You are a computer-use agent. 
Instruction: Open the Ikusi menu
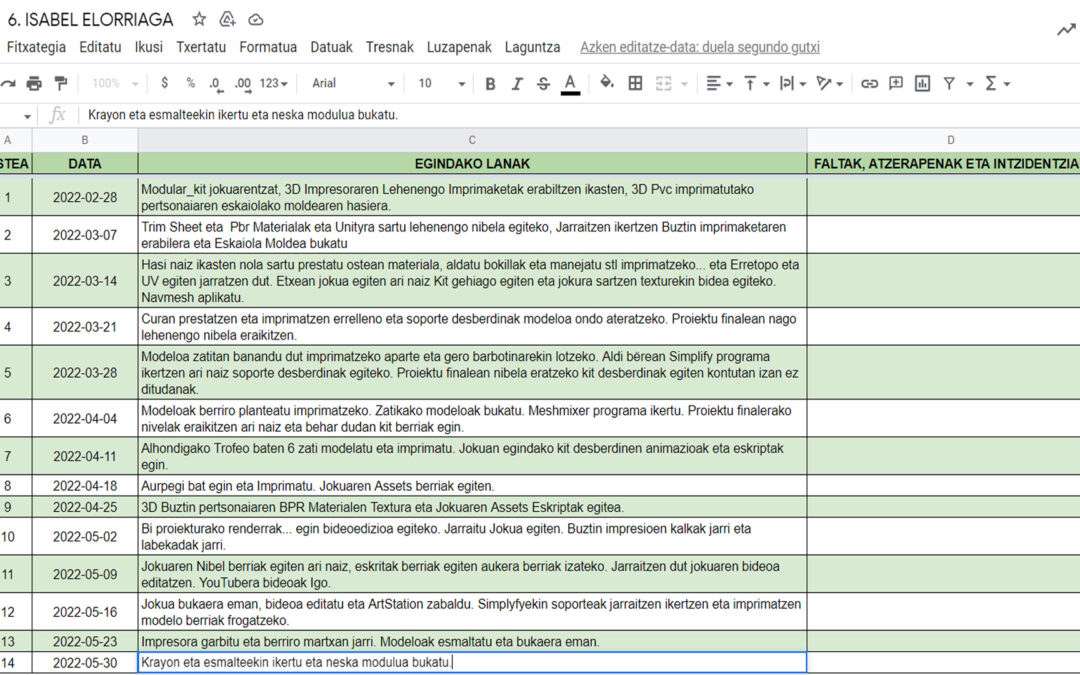[x=149, y=47]
